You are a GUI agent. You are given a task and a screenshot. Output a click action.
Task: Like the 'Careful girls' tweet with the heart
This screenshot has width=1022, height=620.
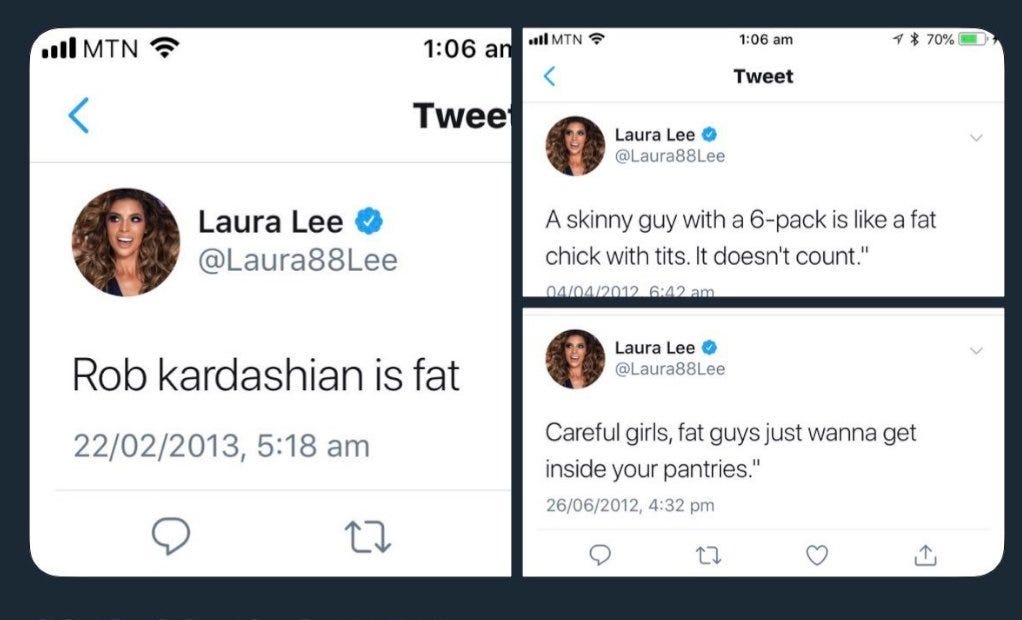[817, 556]
